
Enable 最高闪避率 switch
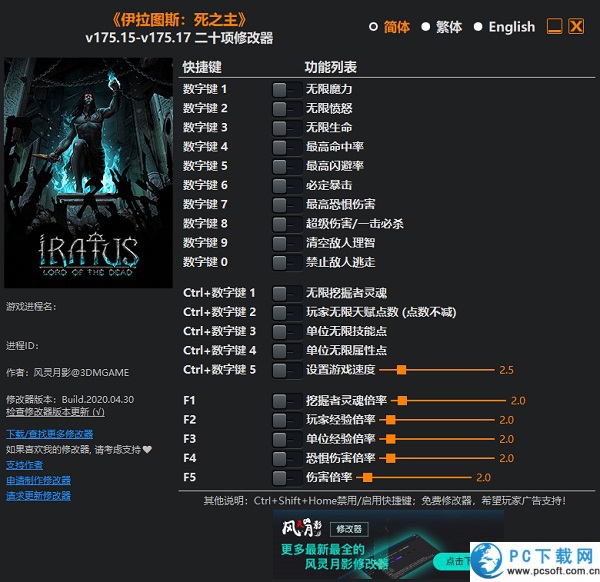(287, 167)
